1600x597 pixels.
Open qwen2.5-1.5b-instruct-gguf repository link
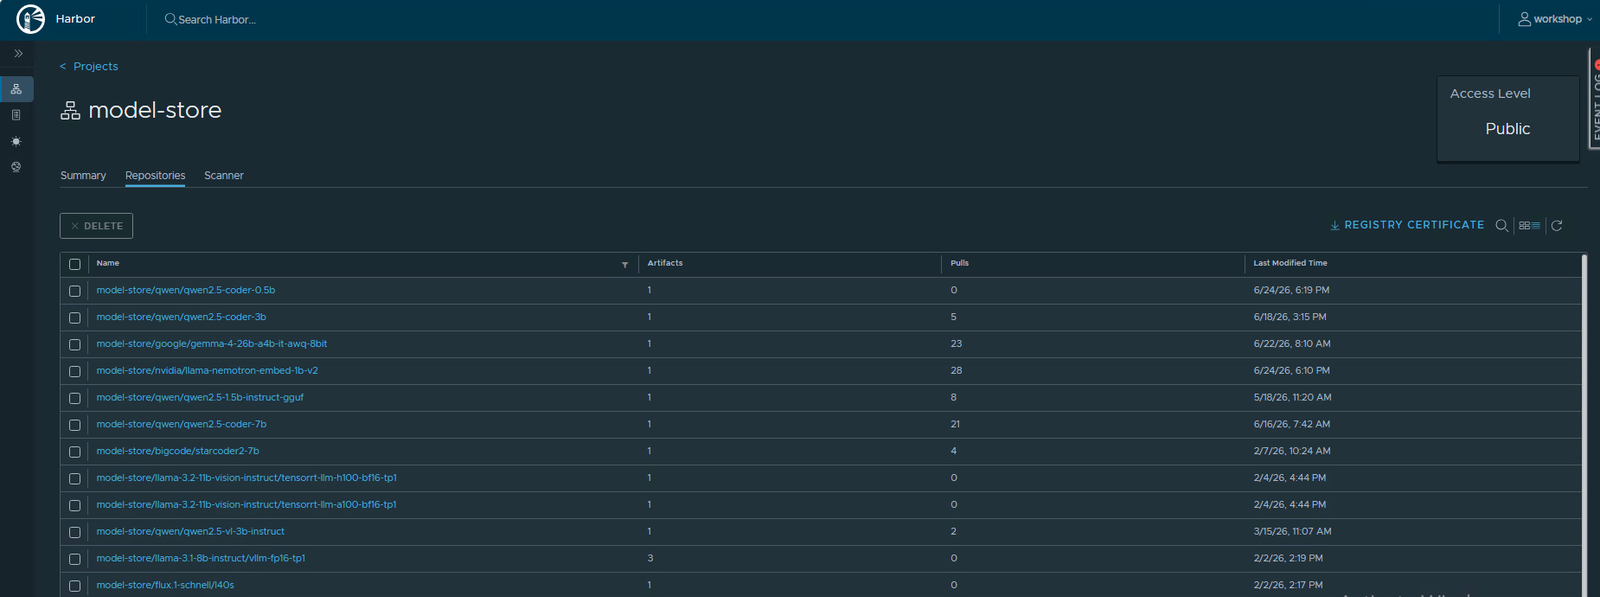(200, 398)
